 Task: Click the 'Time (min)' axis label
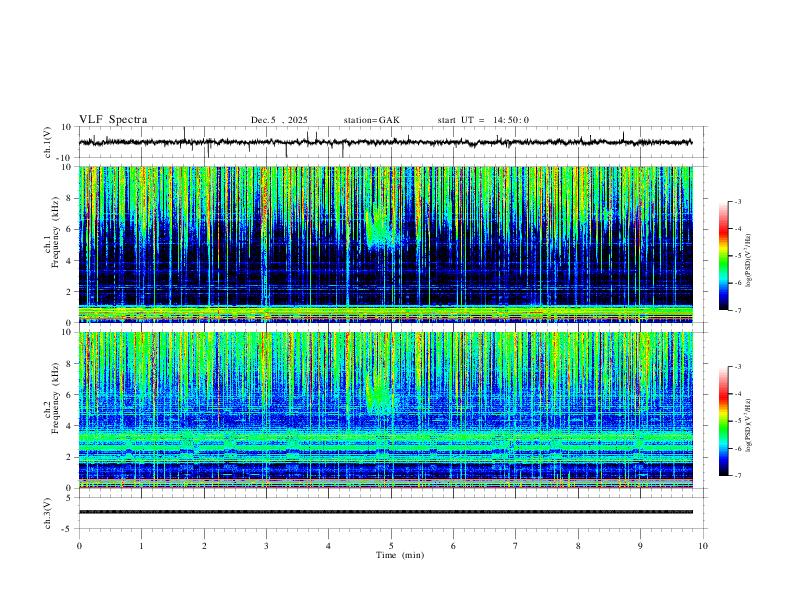[x=400, y=555]
